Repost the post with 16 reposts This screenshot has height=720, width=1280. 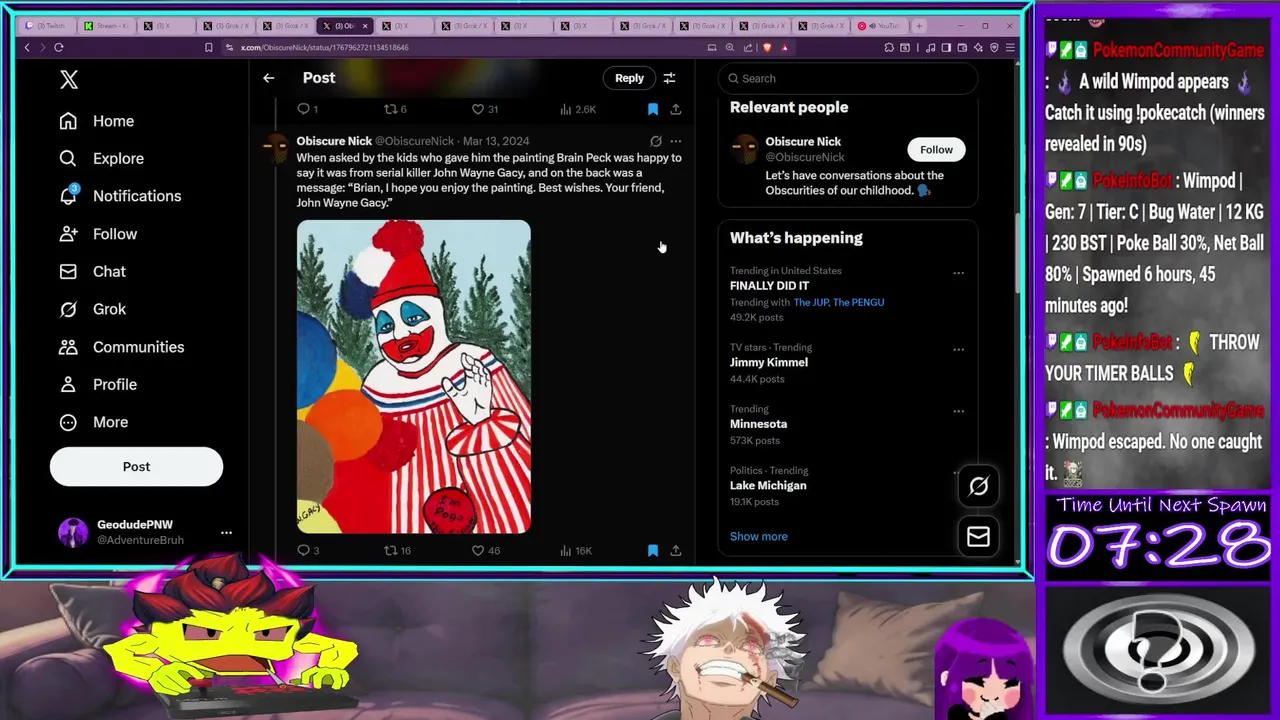(x=398, y=550)
